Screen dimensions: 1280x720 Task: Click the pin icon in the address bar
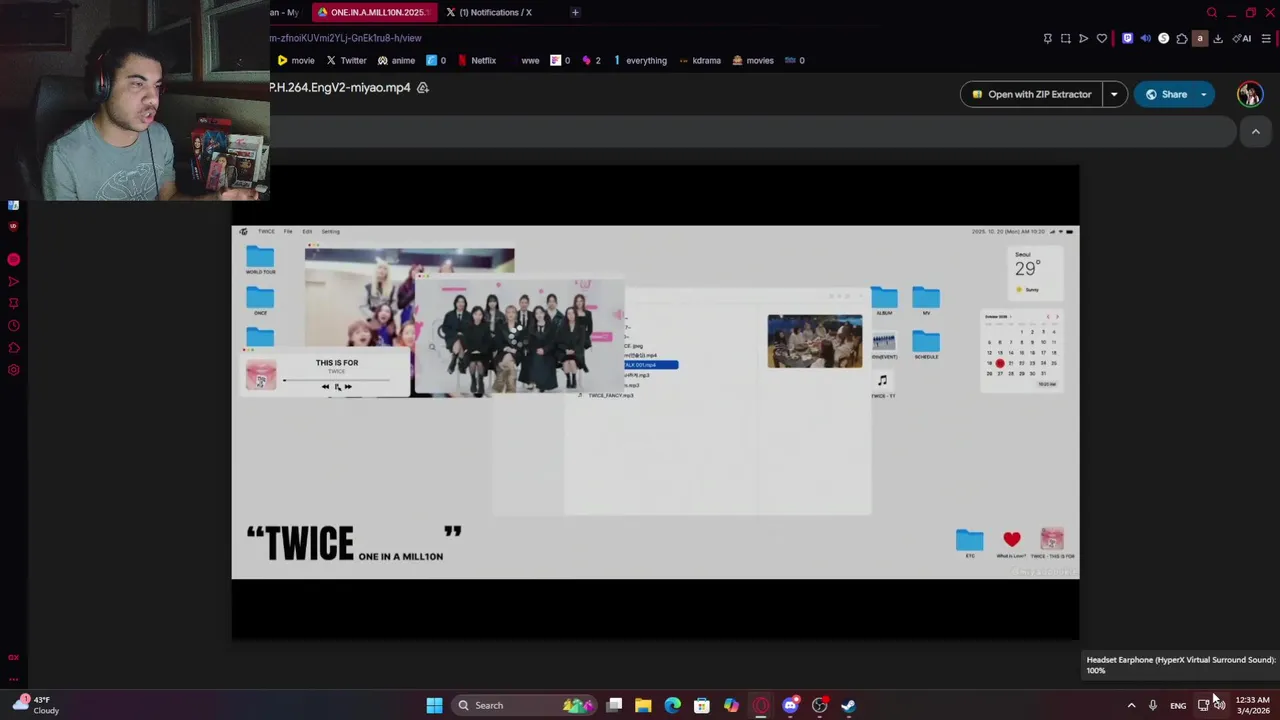pyautogui.click(x=1048, y=38)
